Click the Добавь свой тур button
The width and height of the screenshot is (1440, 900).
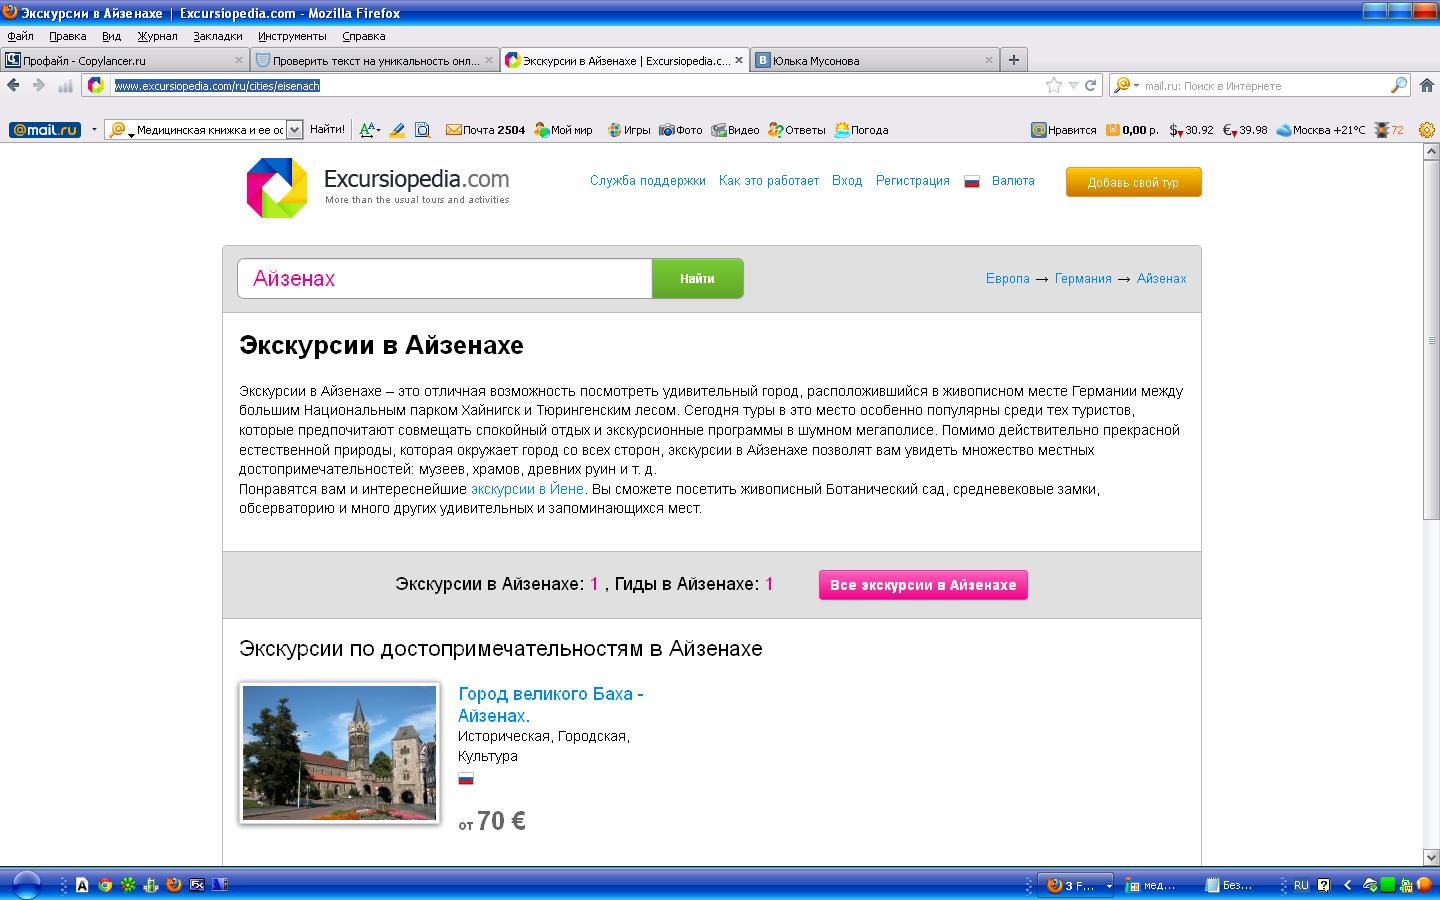tap(1133, 183)
